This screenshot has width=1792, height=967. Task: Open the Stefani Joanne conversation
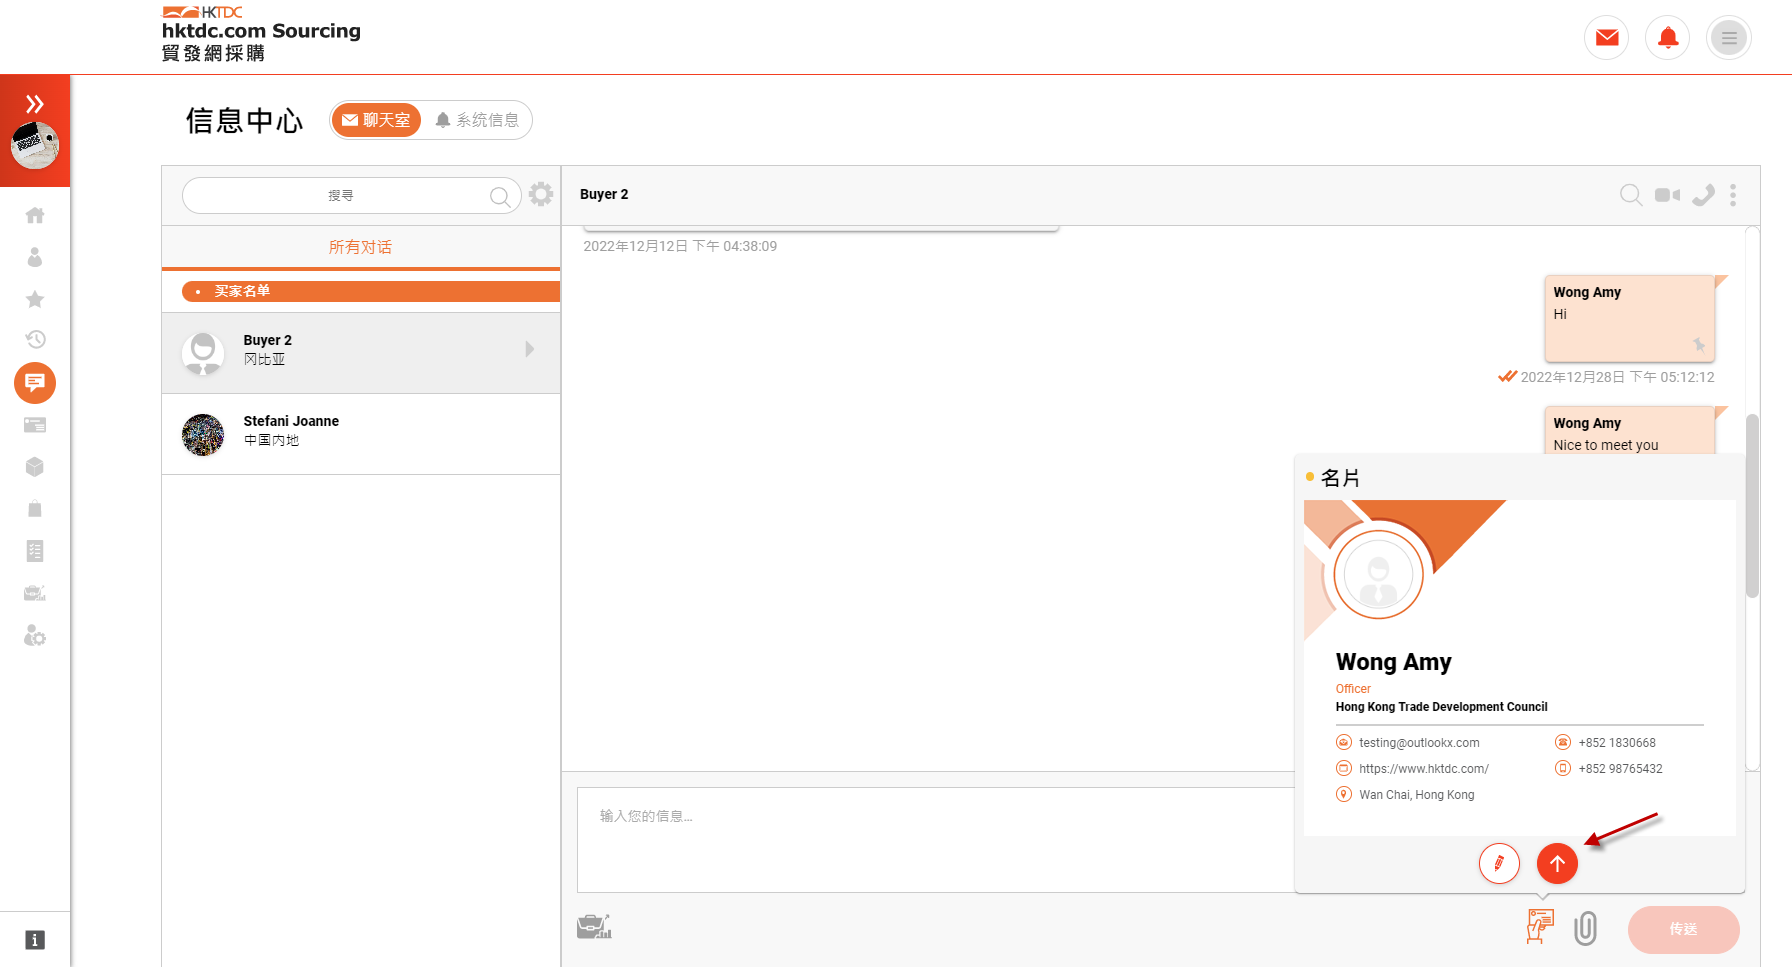pyautogui.click(x=361, y=434)
